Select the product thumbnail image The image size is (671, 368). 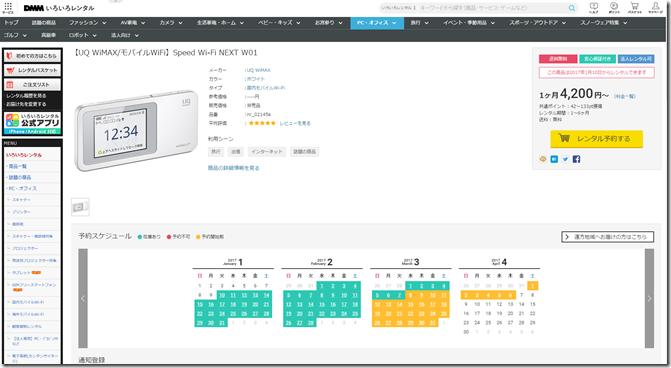[80, 207]
